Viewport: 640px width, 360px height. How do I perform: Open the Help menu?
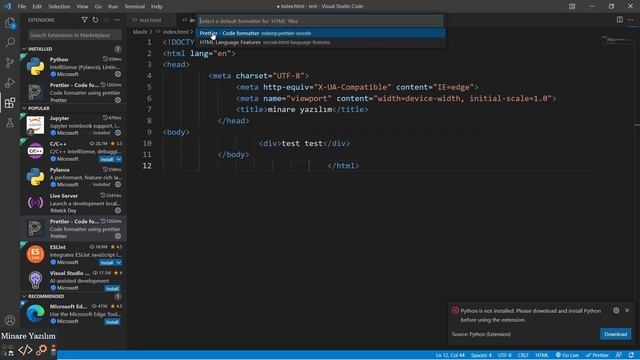coord(157,7)
